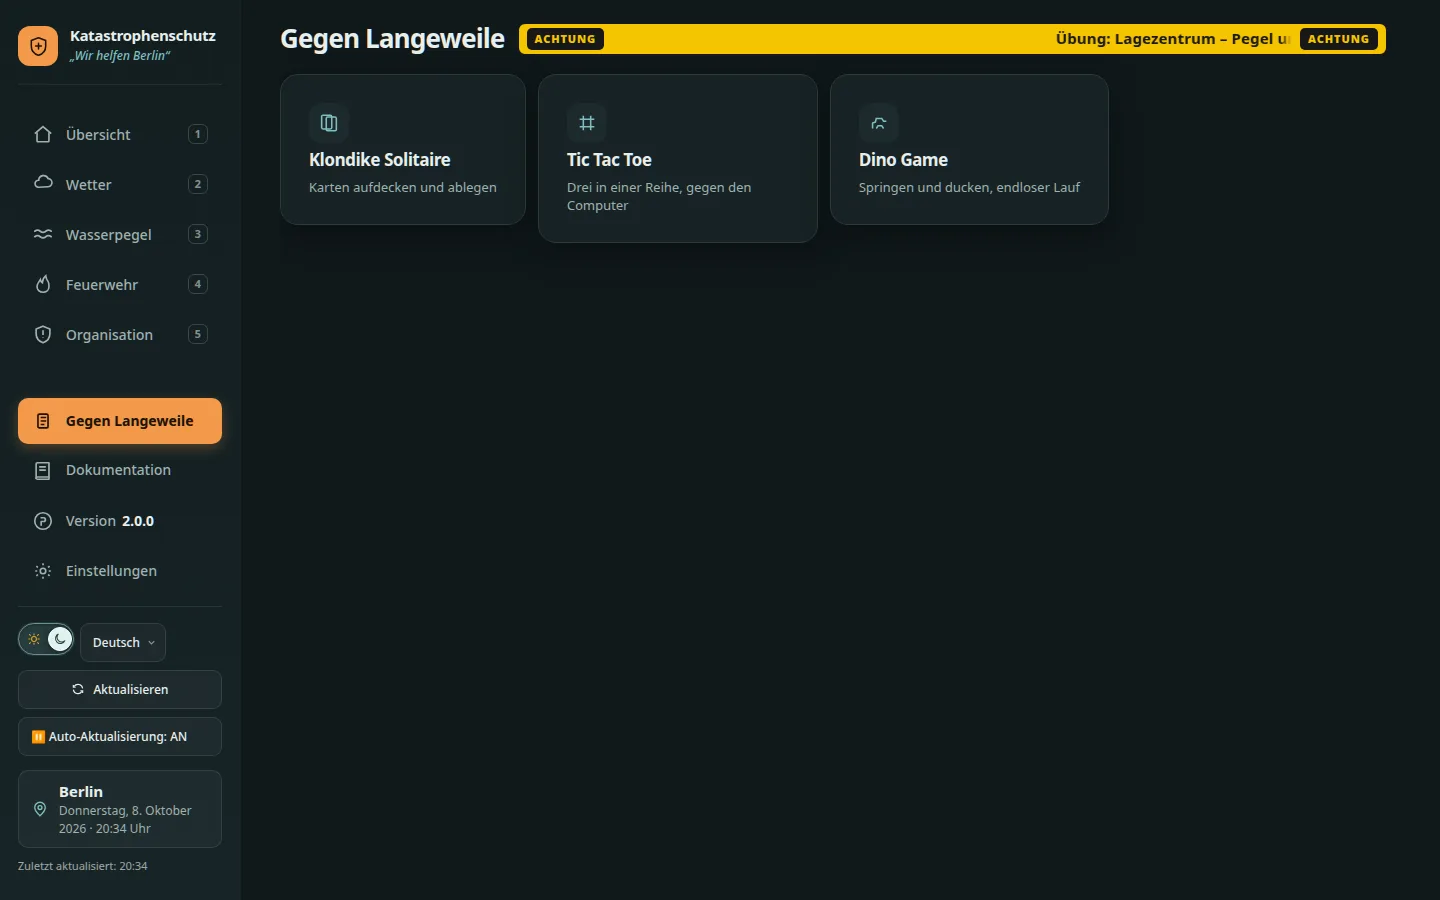Screen dimensions: 1440x900
Task: Click the location pin icon beside Berlin
Action: [40, 809]
